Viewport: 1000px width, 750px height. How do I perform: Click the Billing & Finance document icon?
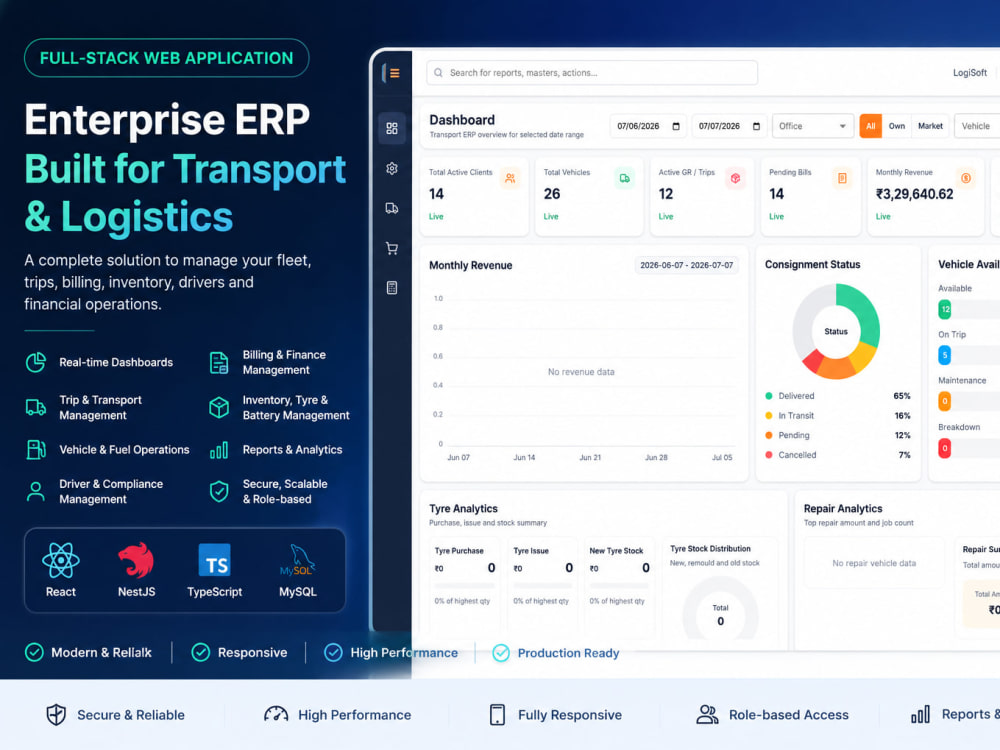pos(219,362)
